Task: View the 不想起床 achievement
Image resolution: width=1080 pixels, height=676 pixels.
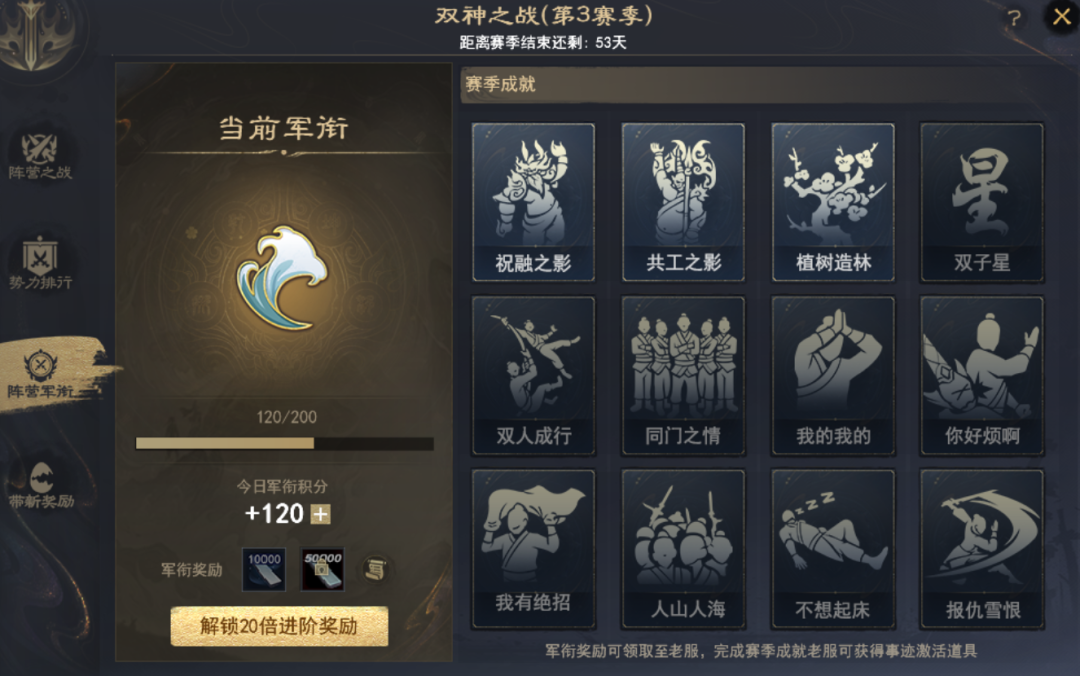Action: pos(833,549)
